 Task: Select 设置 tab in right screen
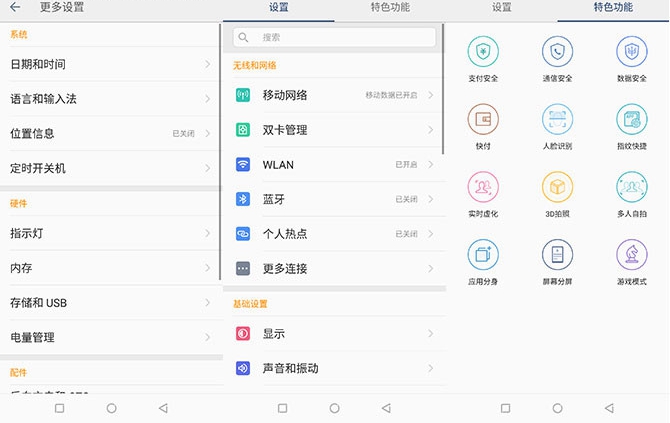(x=502, y=8)
